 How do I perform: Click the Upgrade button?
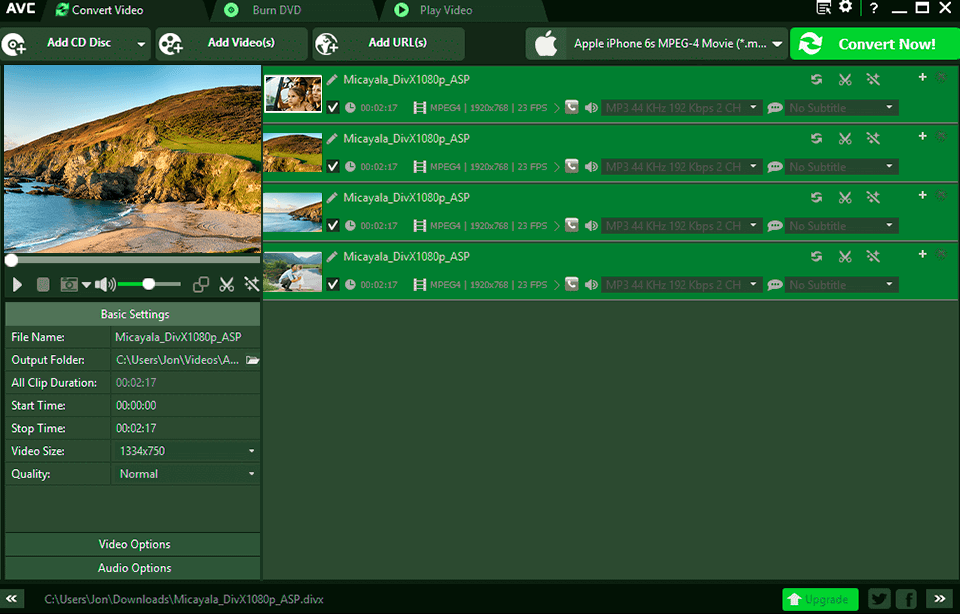click(x=820, y=599)
